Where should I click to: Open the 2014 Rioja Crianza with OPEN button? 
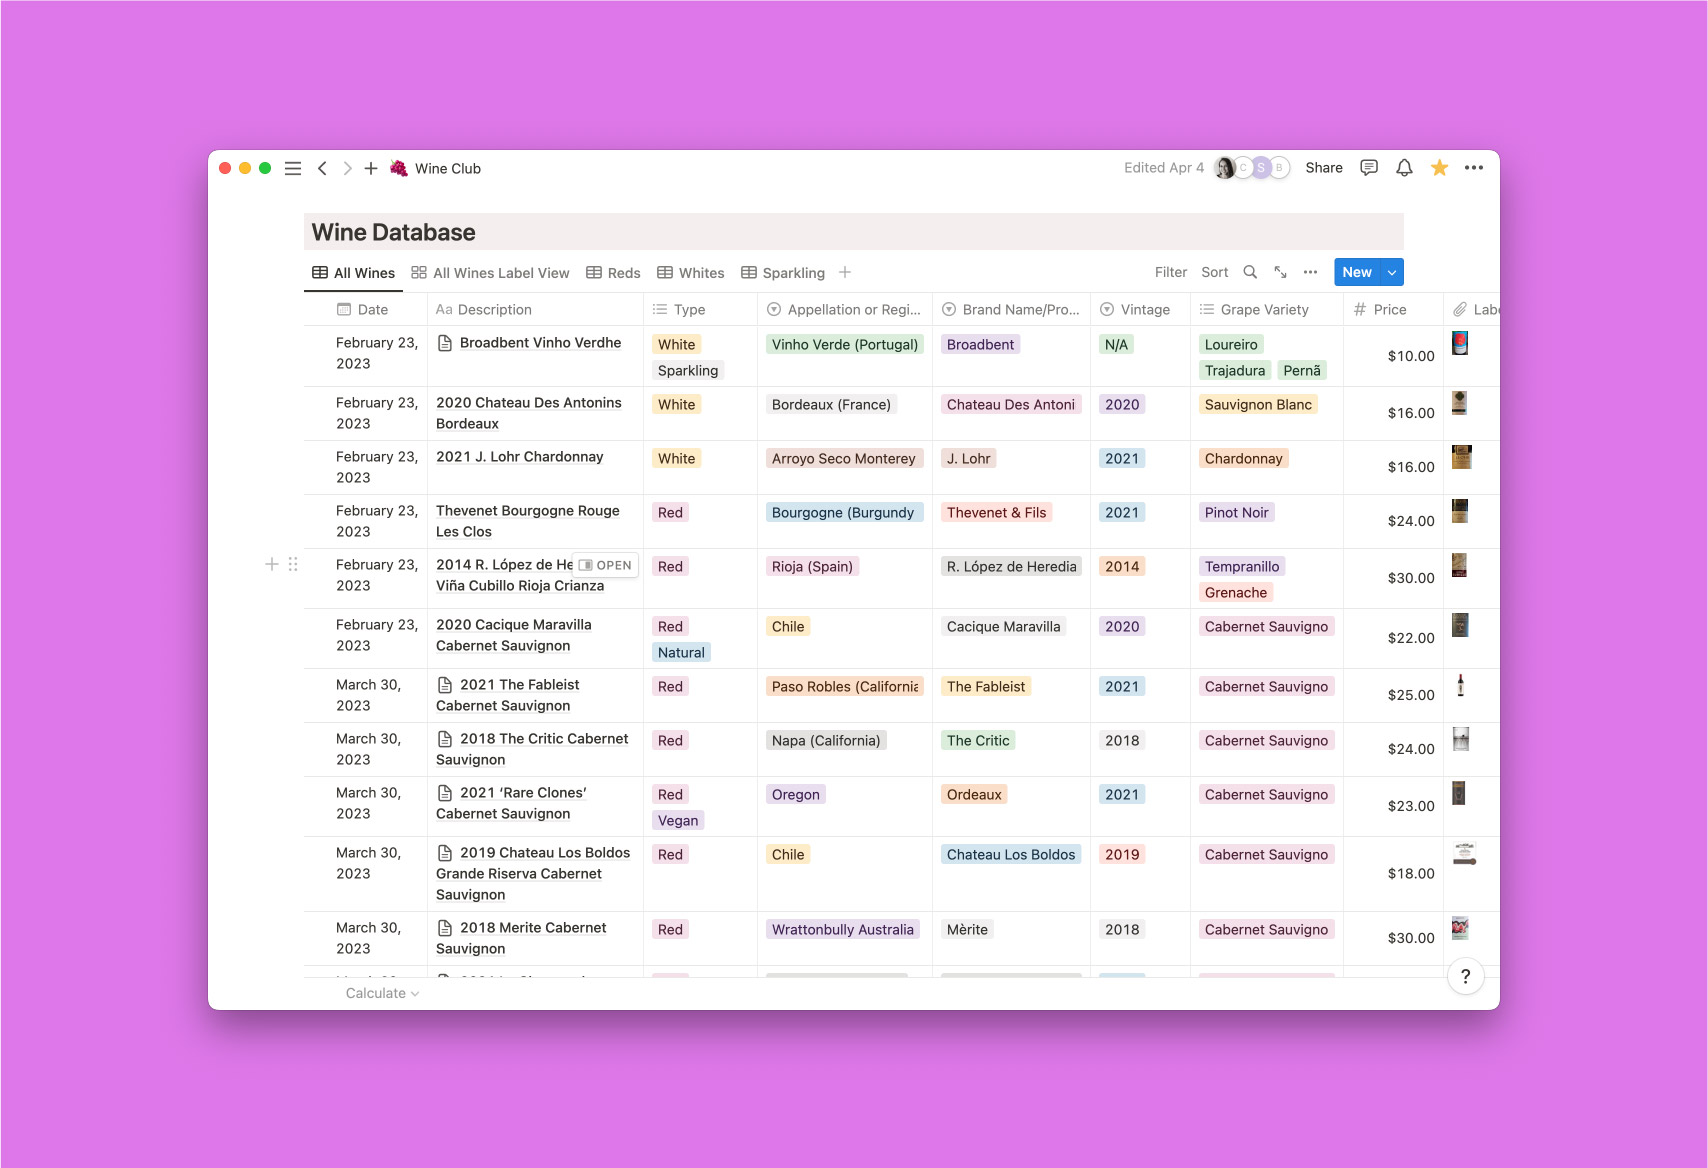tap(605, 564)
